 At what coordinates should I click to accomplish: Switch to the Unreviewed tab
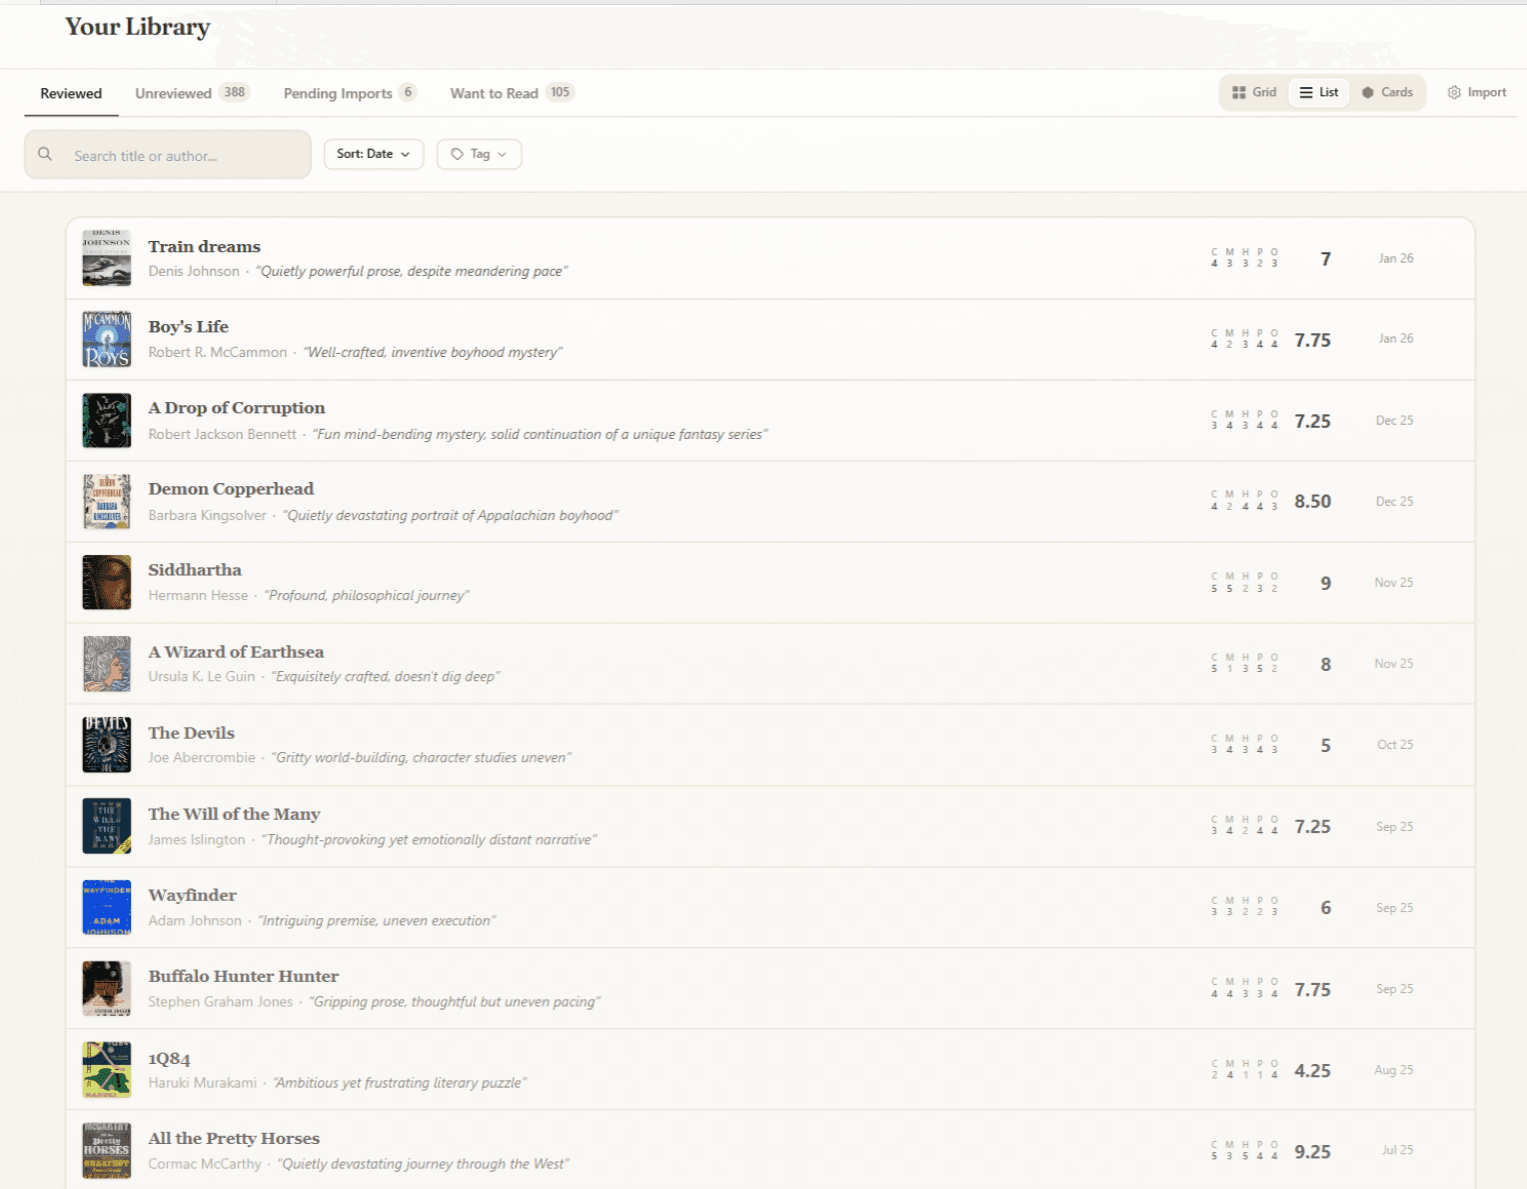pos(172,93)
